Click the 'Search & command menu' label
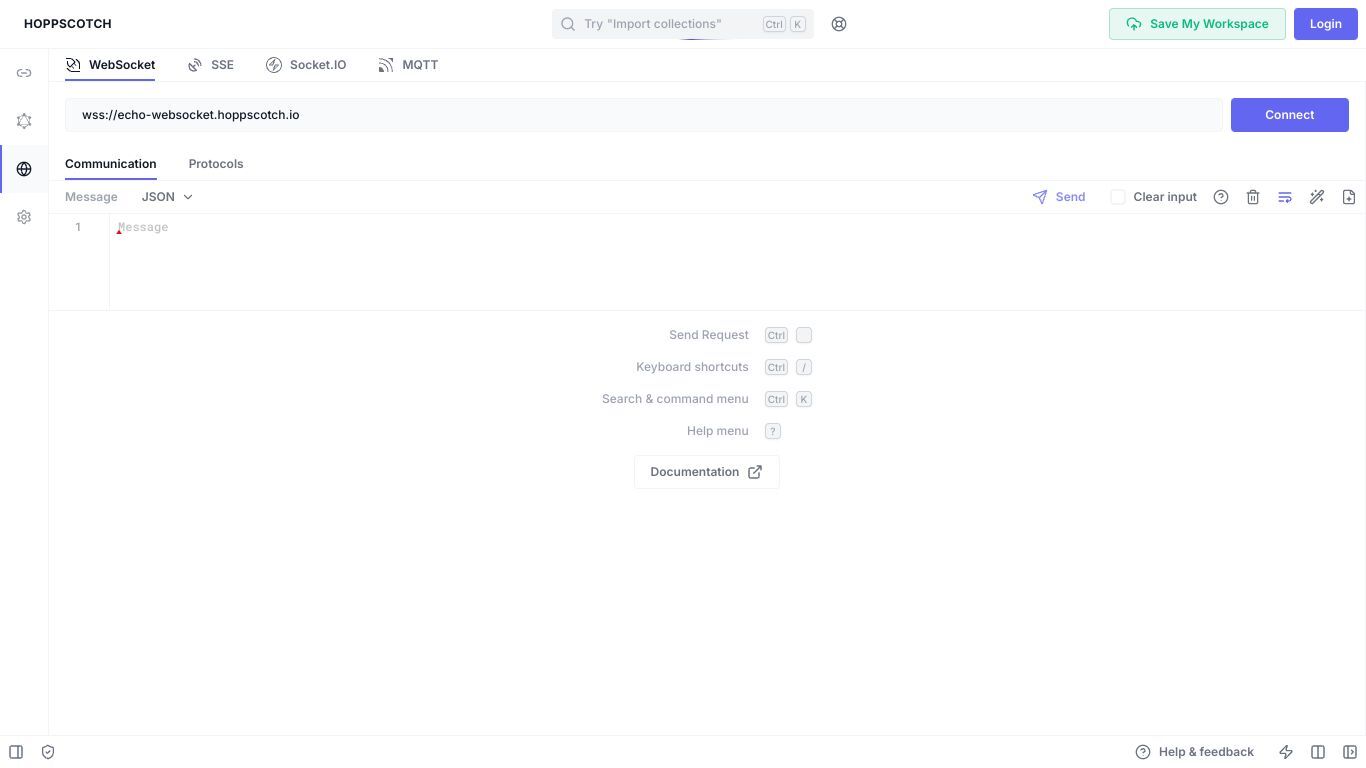The height and width of the screenshot is (768, 1366). click(x=675, y=399)
